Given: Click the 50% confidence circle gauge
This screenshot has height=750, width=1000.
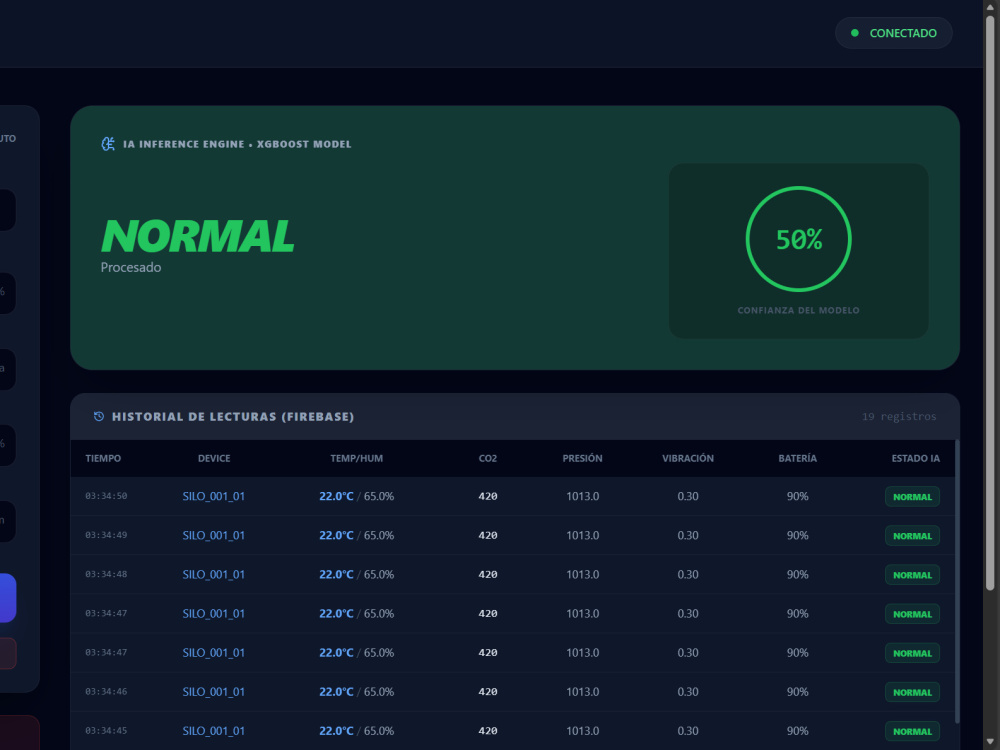Looking at the screenshot, I should click(x=798, y=239).
